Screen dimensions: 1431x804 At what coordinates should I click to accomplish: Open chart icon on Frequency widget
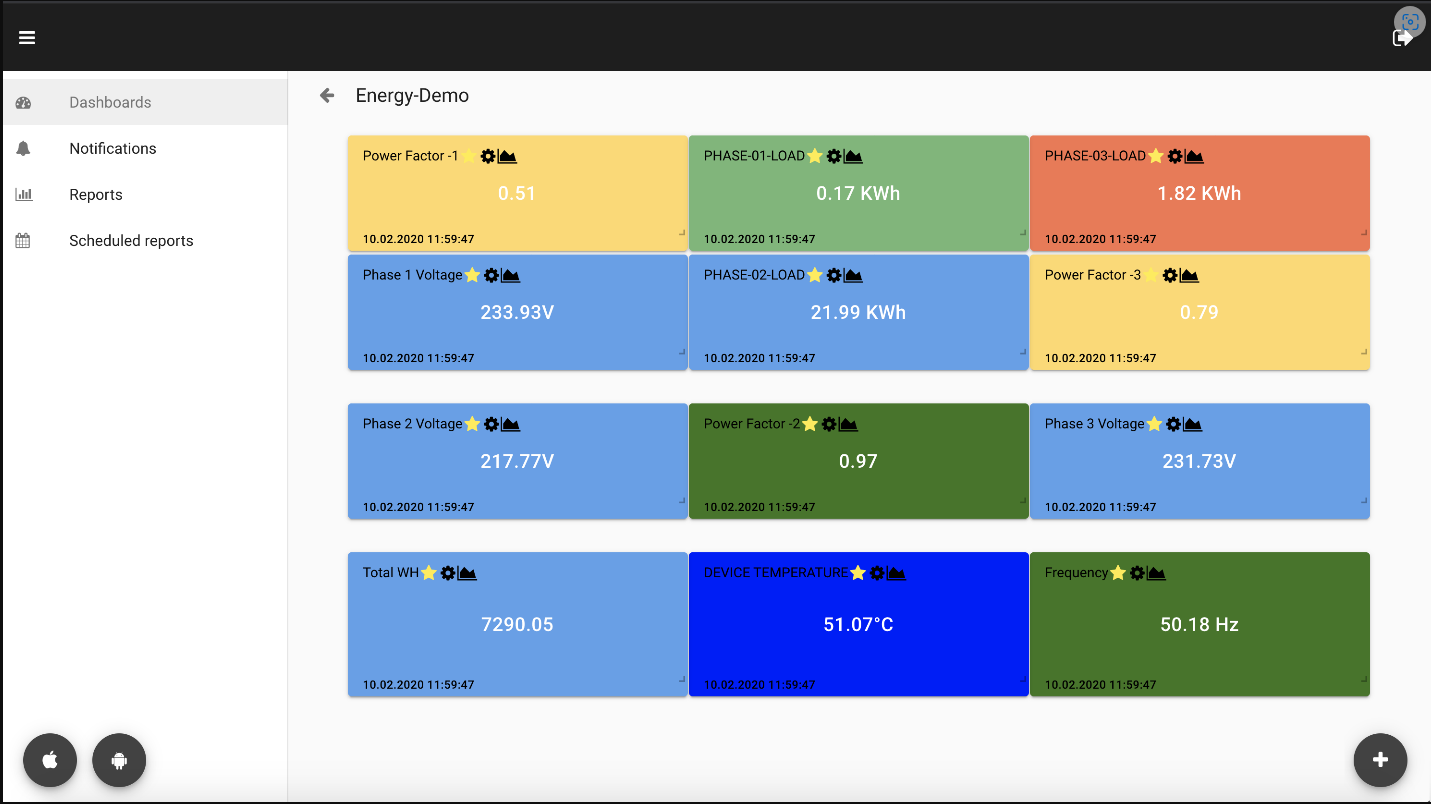click(1156, 573)
